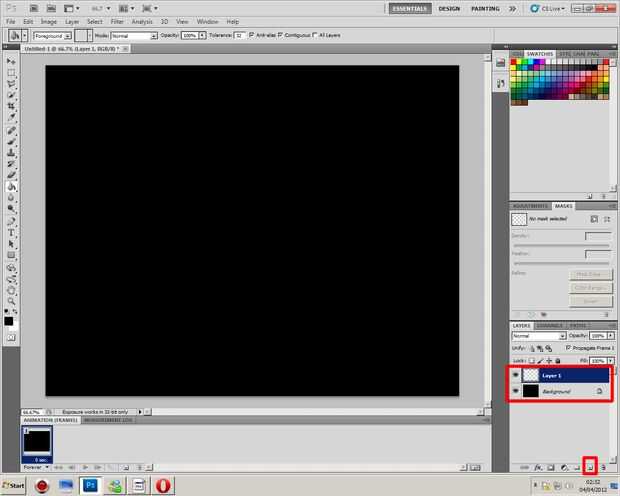This screenshot has height=496, width=620.
Task: Switch to Photoshop on the taskbar
Action: pos(90,485)
